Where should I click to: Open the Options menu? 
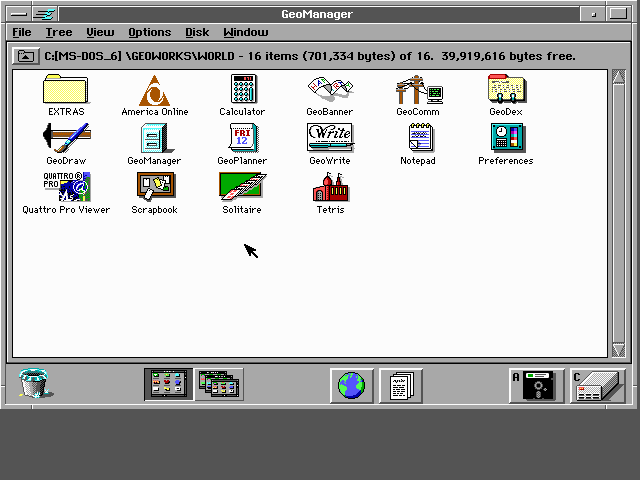[x=150, y=32]
